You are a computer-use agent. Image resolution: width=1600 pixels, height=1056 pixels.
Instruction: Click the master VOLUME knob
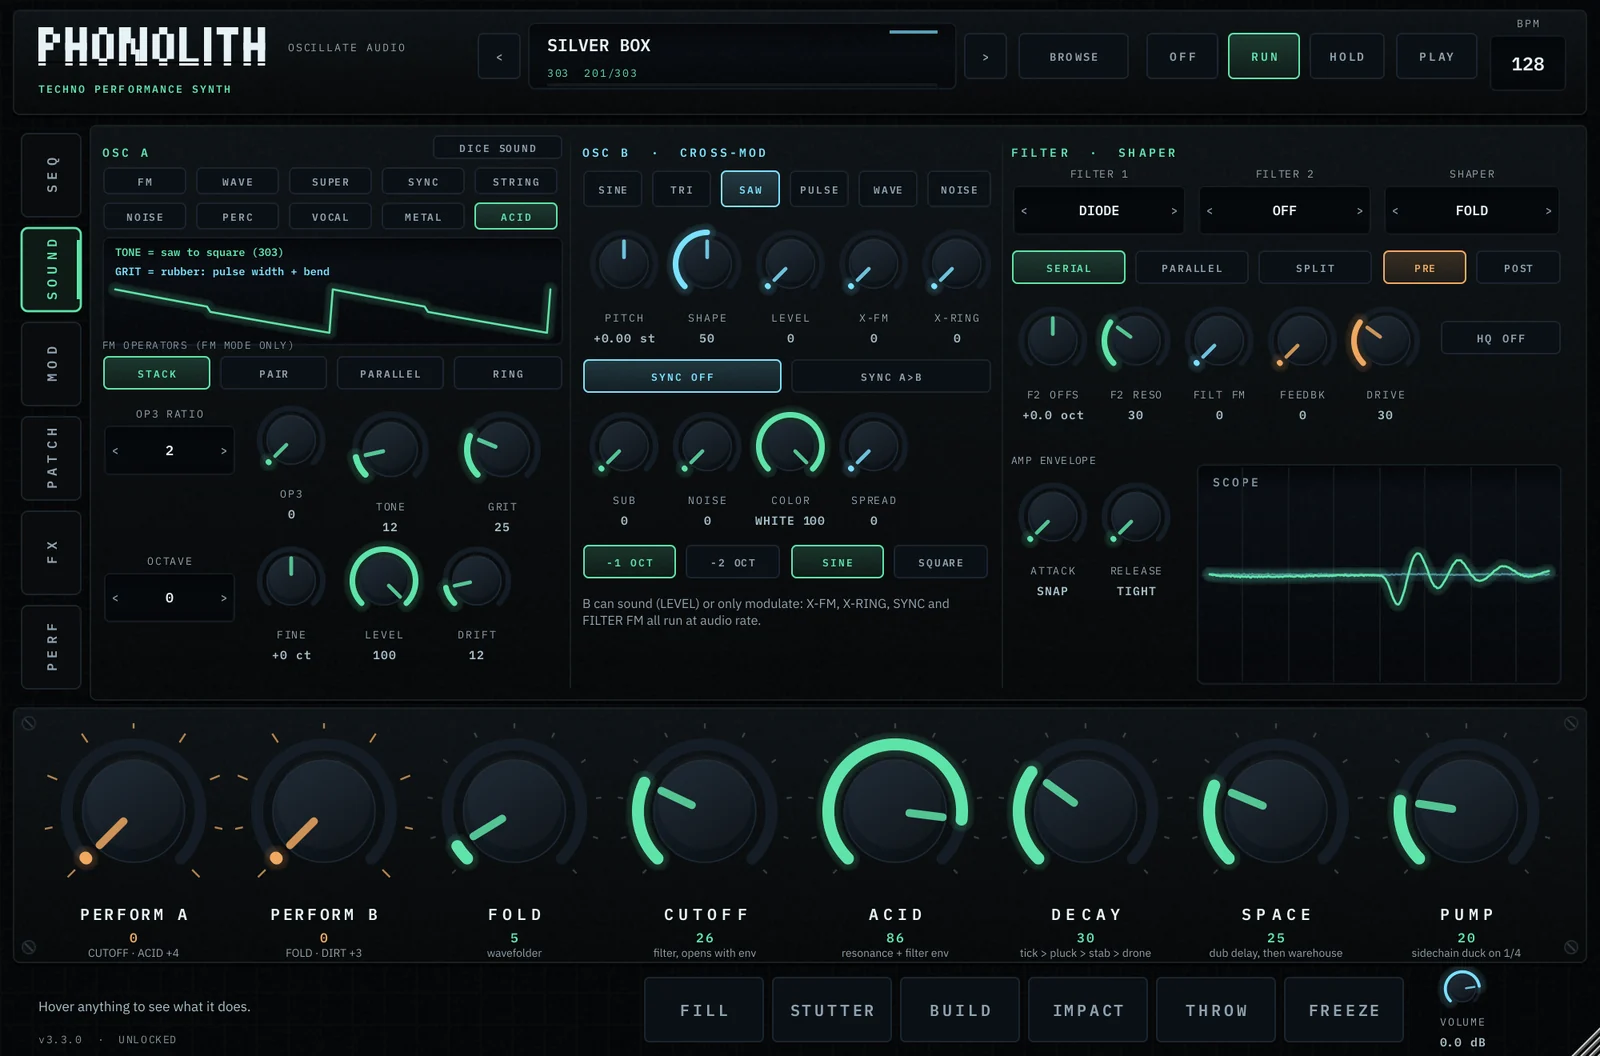[x=1462, y=989]
